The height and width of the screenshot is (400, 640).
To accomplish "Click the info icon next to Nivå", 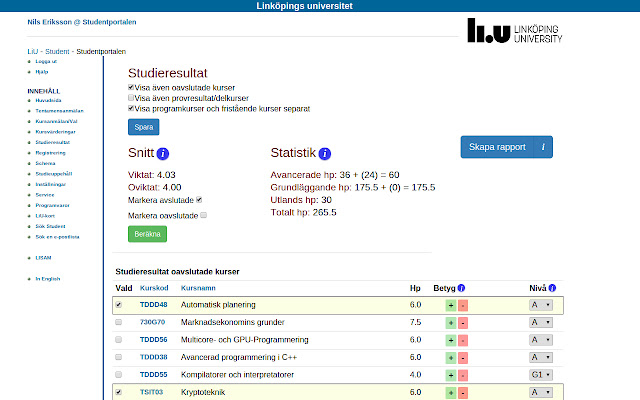I will click(x=552, y=288).
